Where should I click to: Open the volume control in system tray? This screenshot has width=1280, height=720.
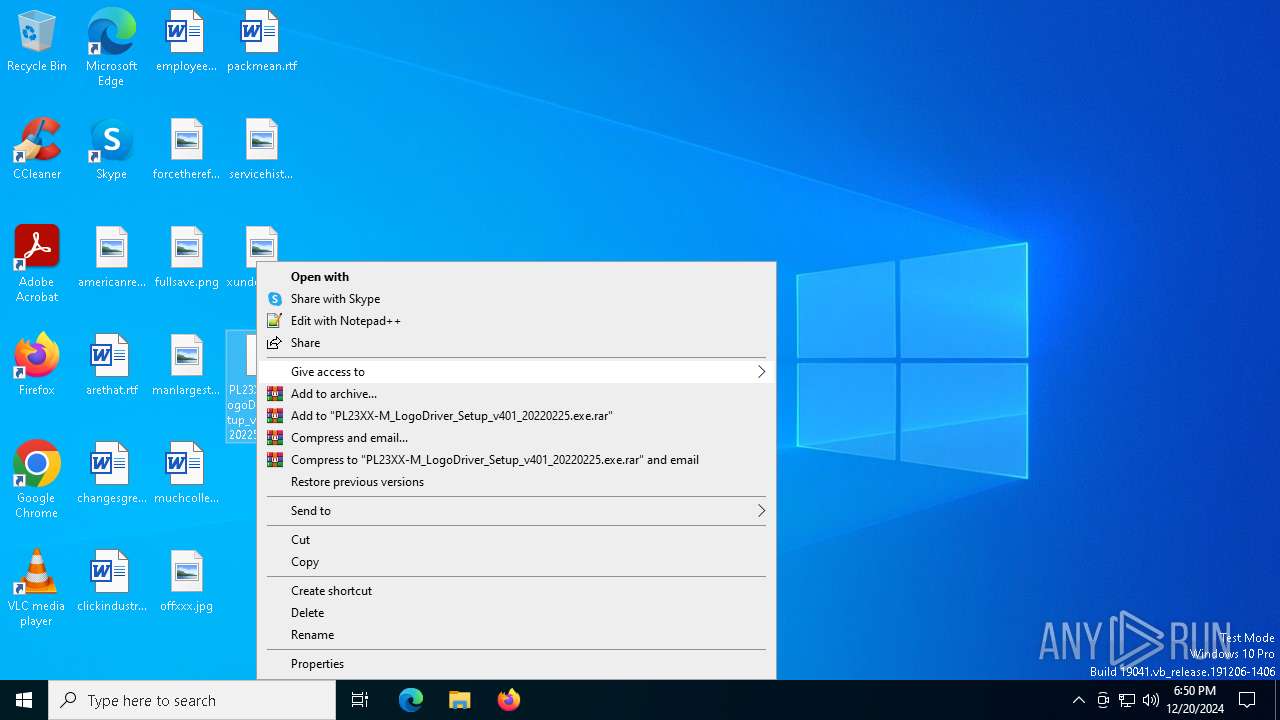[x=1151, y=700]
